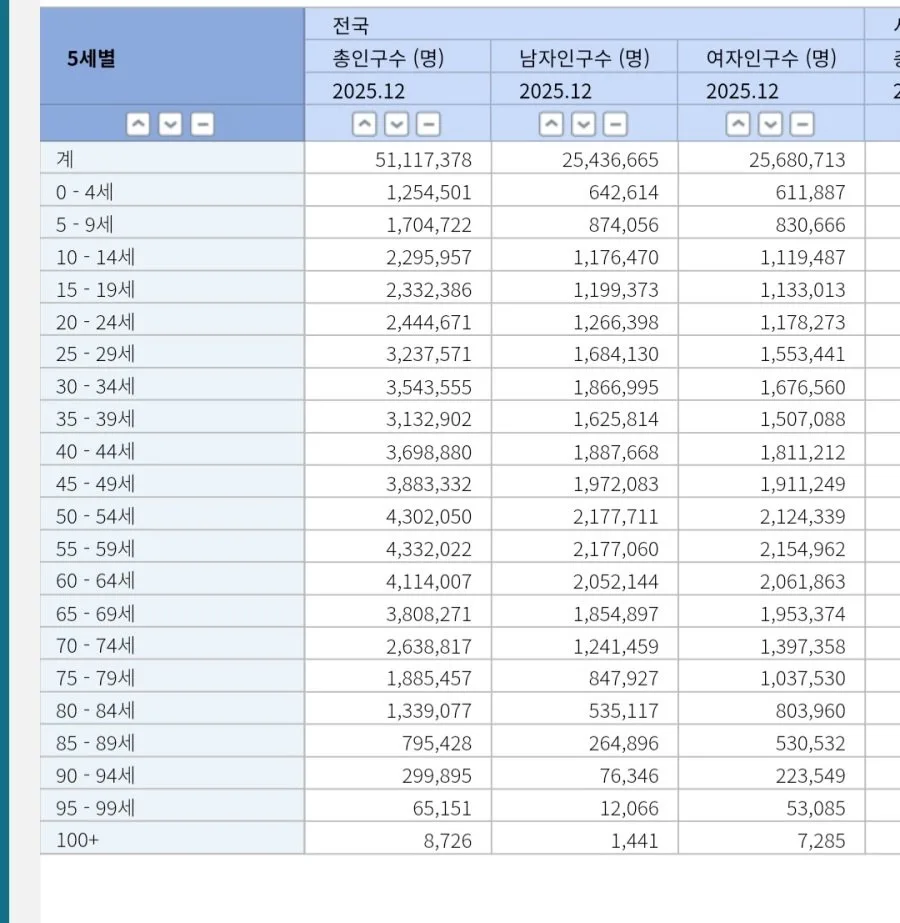Select the 5세별 column header
This screenshot has height=923, width=900.
(172, 57)
